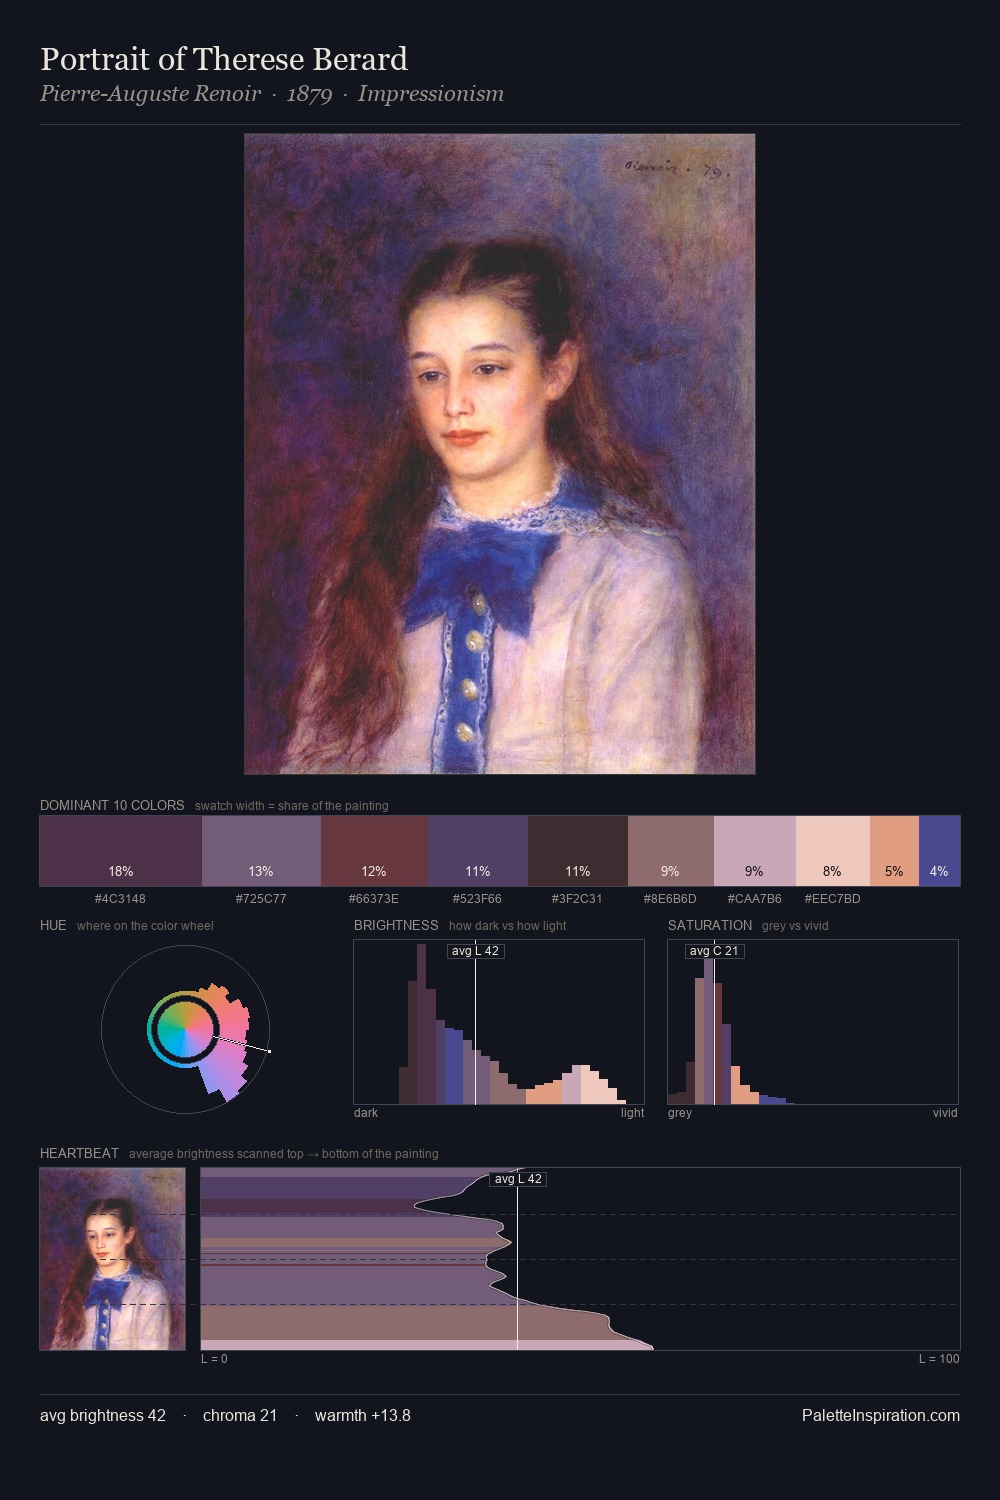Screen dimensions: 1000x1500
Task: Click the 'DOMINANT 10 COLORS' heading
Action: pyautogui.click(x=112, y=805)
